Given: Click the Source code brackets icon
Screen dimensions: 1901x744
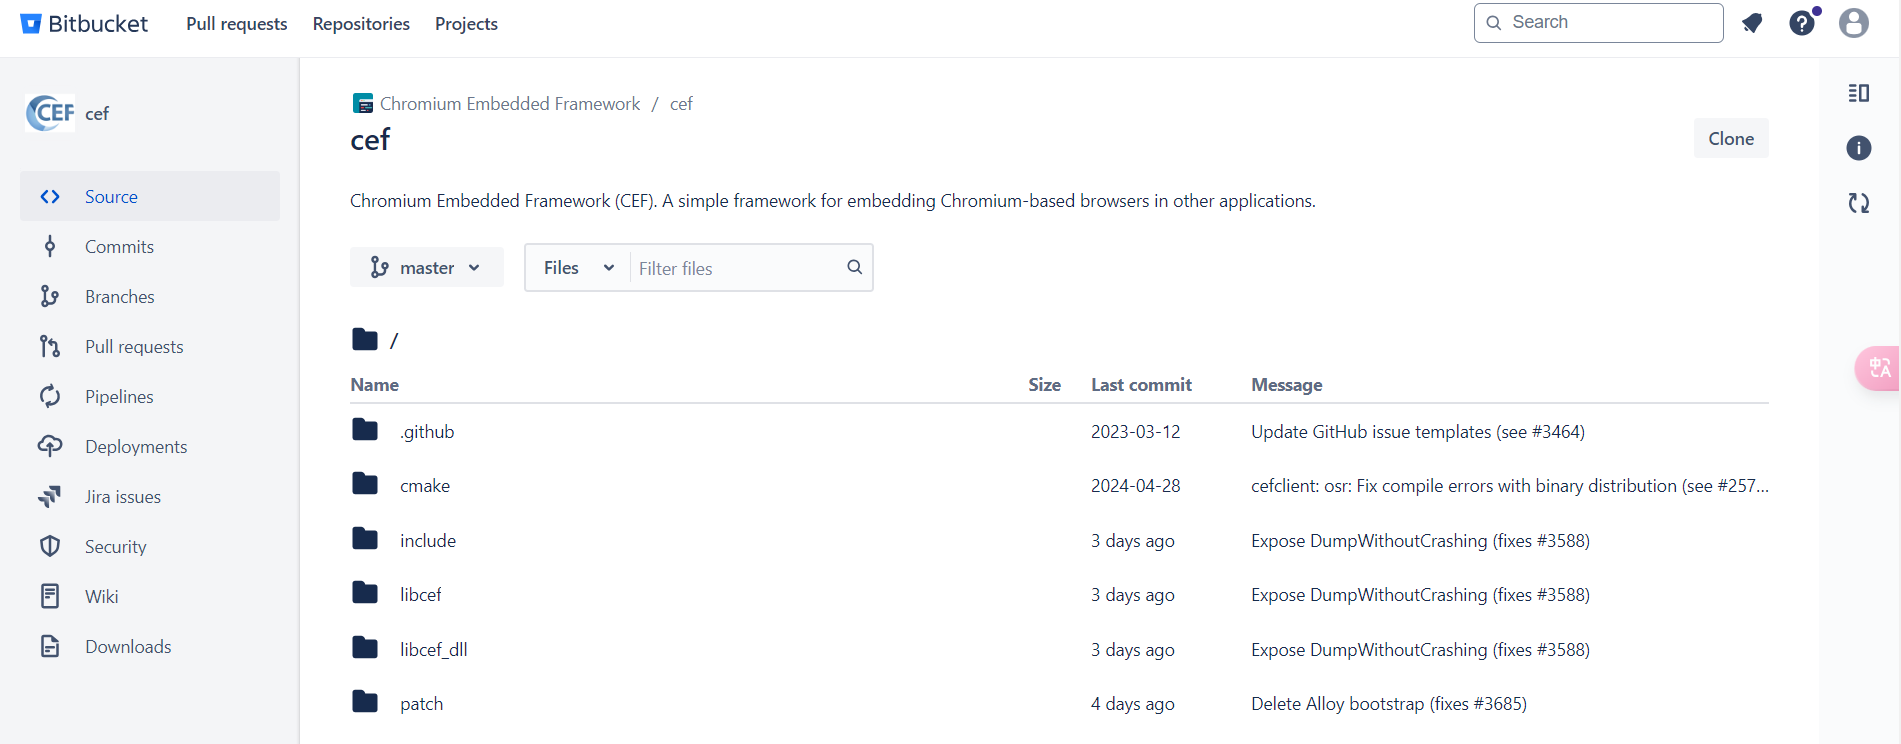Looking at the screenshot, I should pos(50,197).
